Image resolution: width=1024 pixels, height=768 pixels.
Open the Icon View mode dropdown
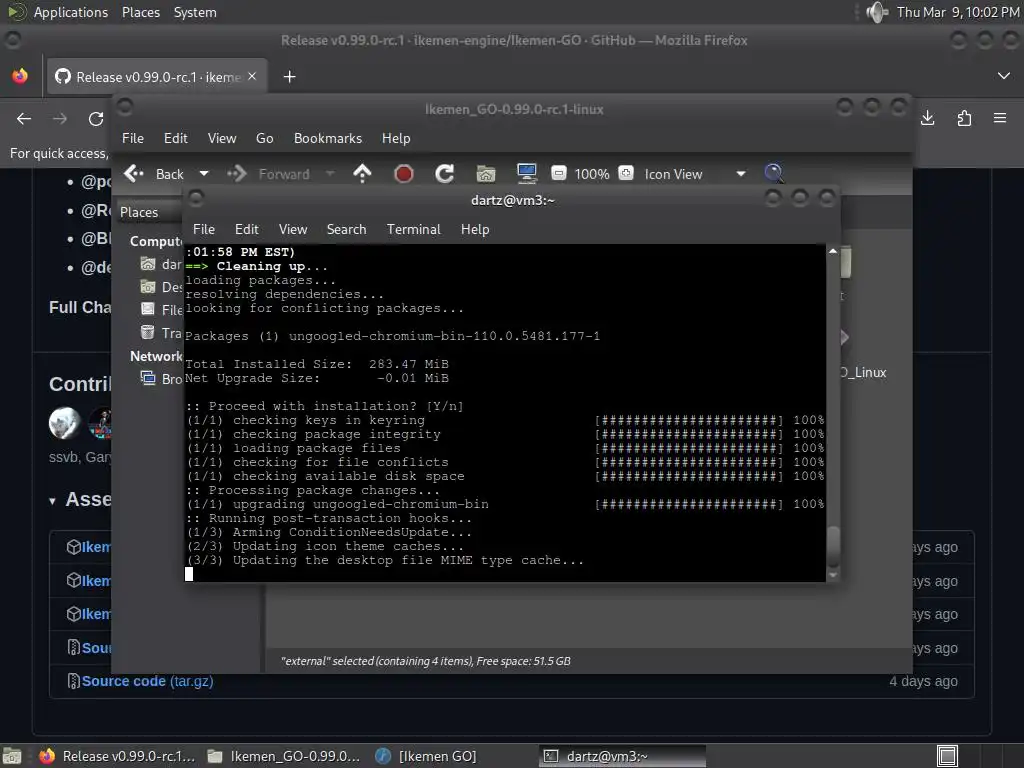point(695,174)
